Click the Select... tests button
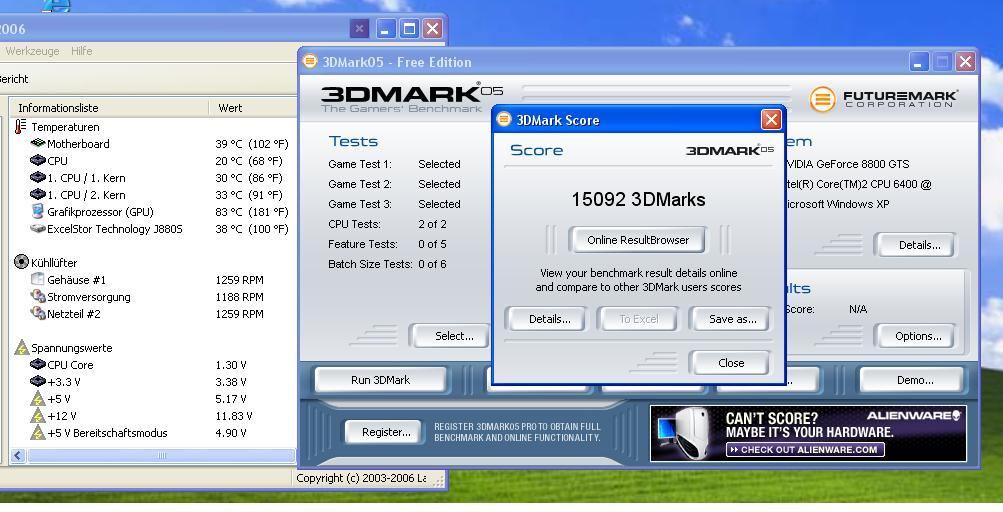 pos(451,336)
